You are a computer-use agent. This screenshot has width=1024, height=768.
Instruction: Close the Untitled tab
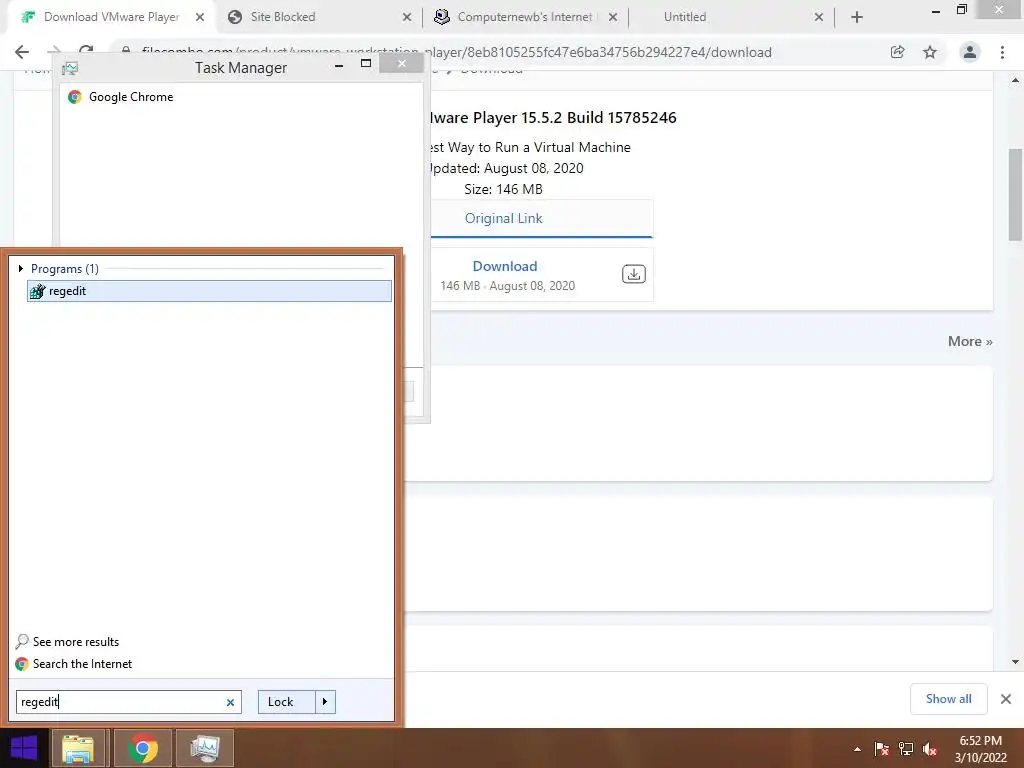tap(818, 17)
